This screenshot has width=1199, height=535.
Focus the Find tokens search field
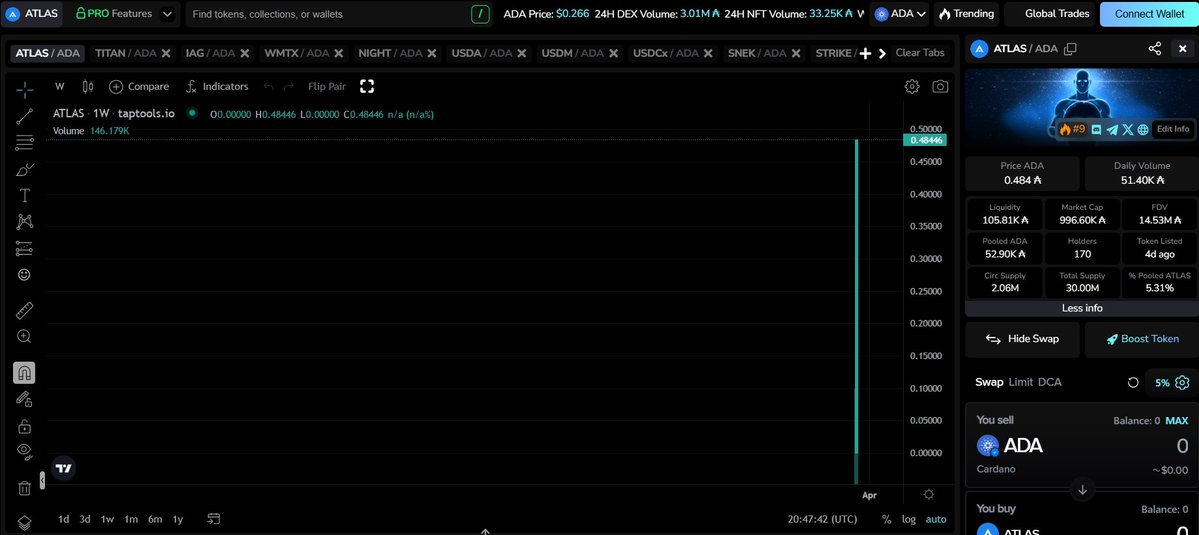[x=329, y=14]
